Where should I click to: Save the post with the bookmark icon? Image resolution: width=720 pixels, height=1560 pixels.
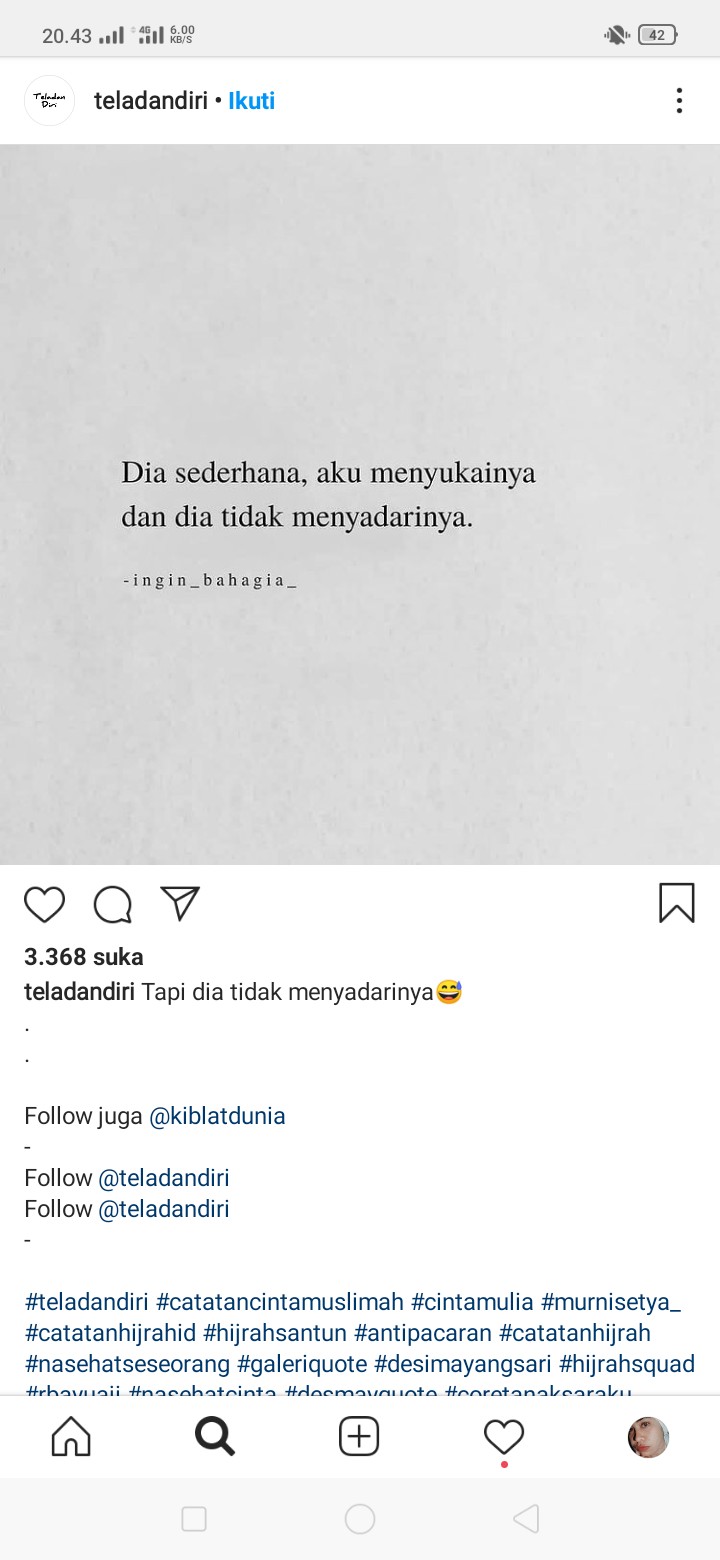click(677, 903)
